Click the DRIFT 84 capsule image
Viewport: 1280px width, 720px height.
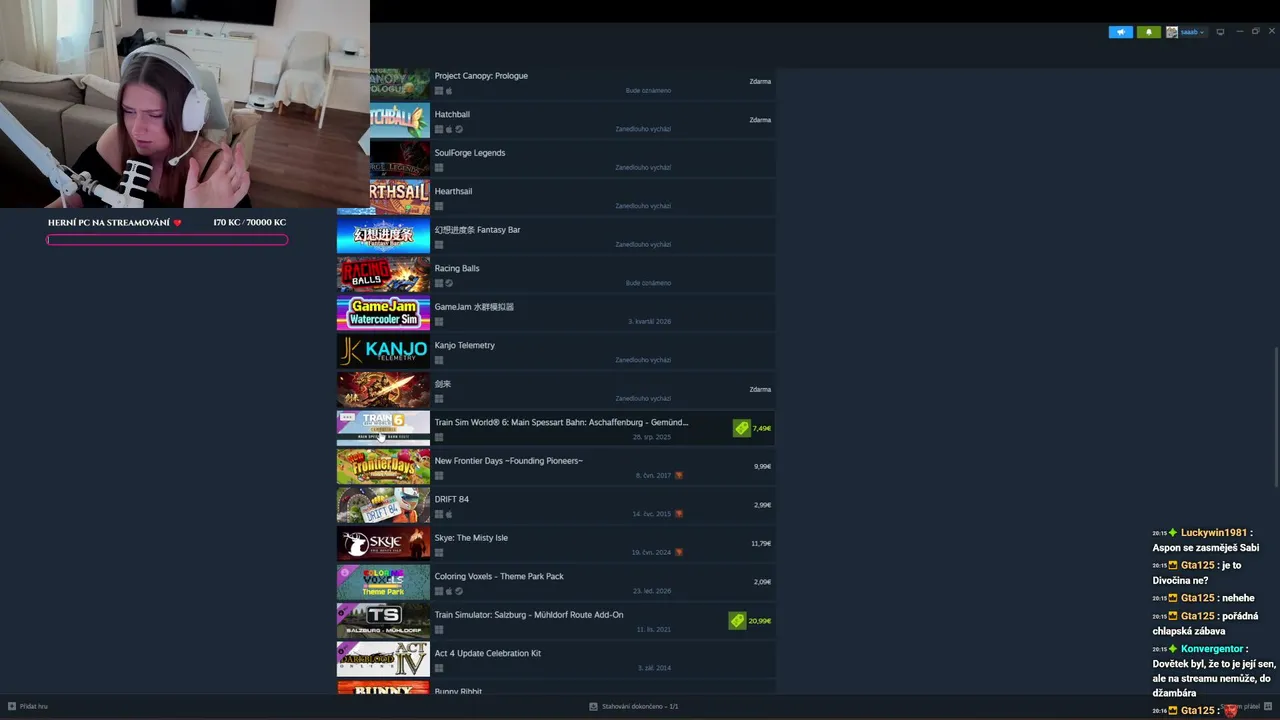pos(383,505)
